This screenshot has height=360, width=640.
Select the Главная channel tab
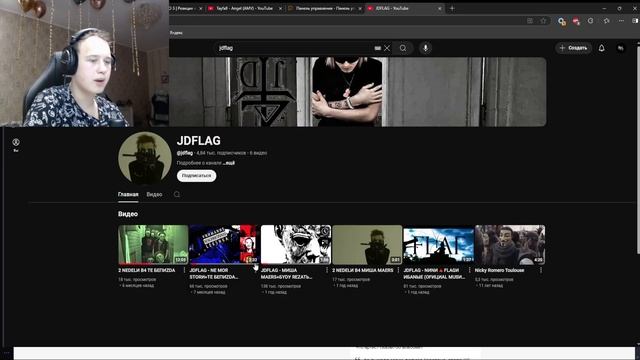[x=128, y=194]
